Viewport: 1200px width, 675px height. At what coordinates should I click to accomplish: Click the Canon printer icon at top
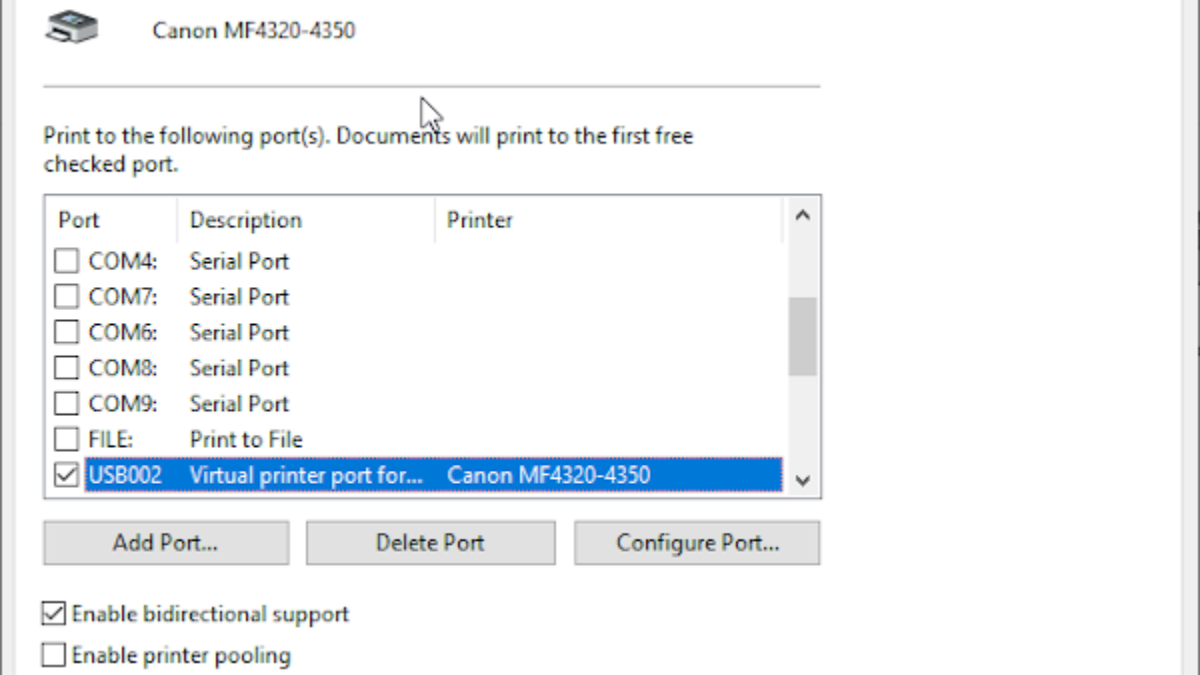pos(72,26)
